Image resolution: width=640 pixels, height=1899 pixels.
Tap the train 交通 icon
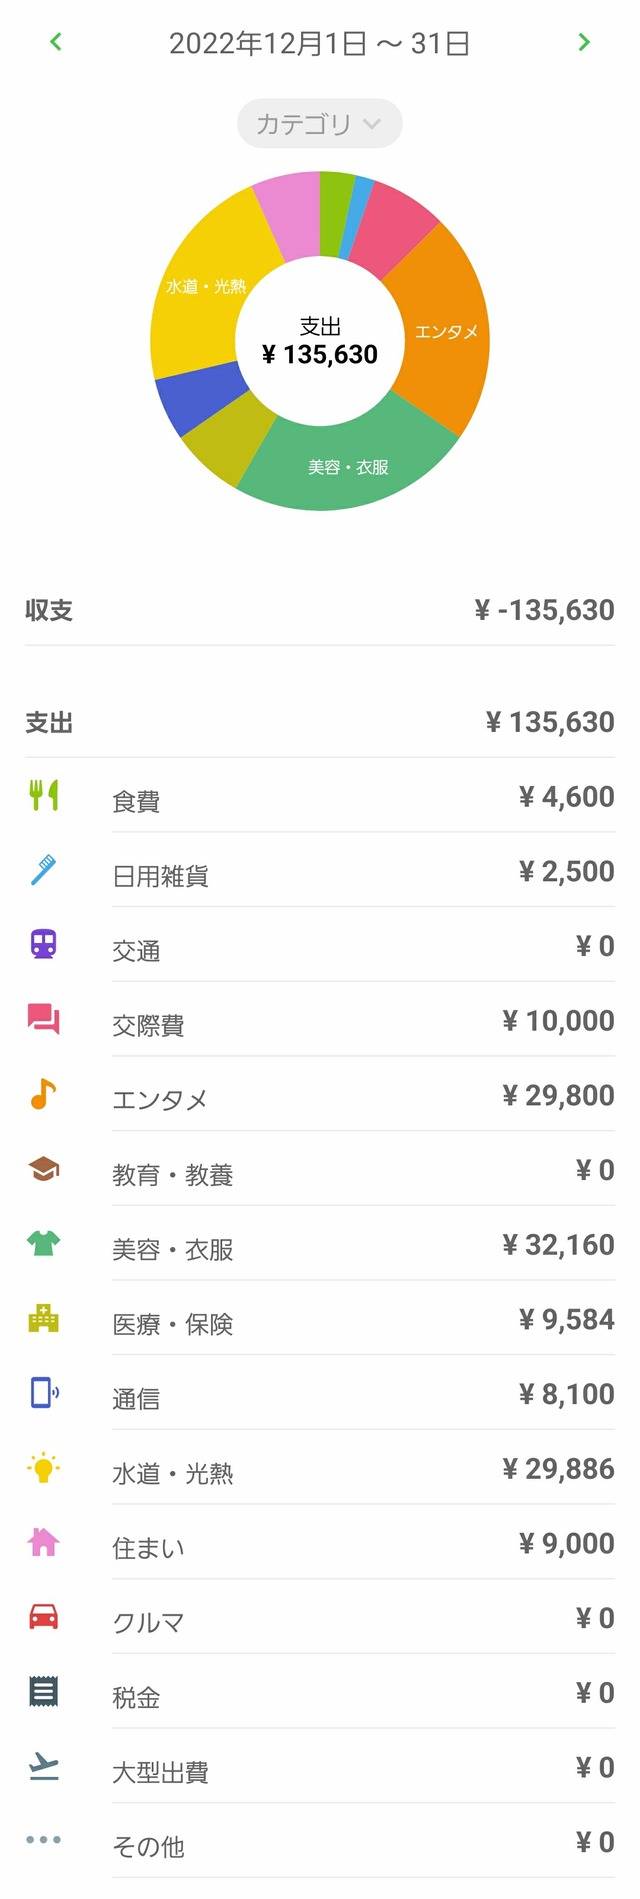[44, 944]
